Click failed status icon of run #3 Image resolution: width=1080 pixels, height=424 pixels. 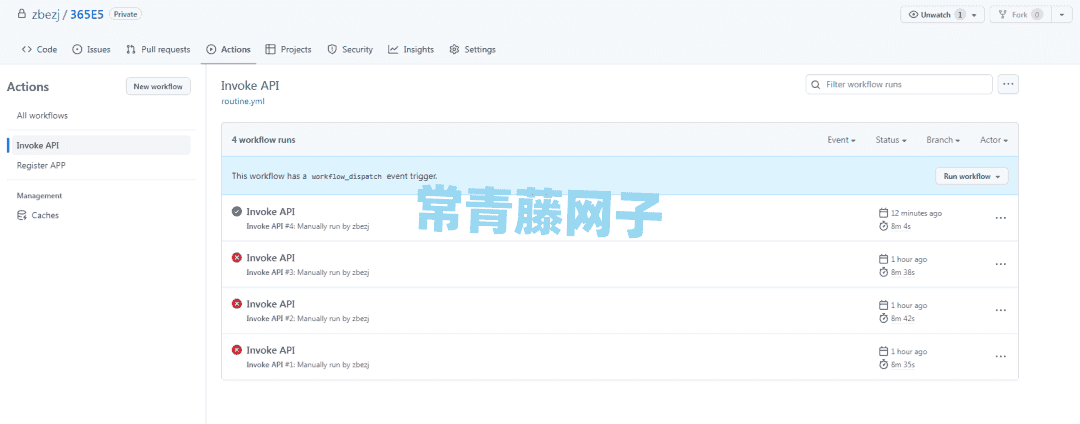click(x=237, y=257)
